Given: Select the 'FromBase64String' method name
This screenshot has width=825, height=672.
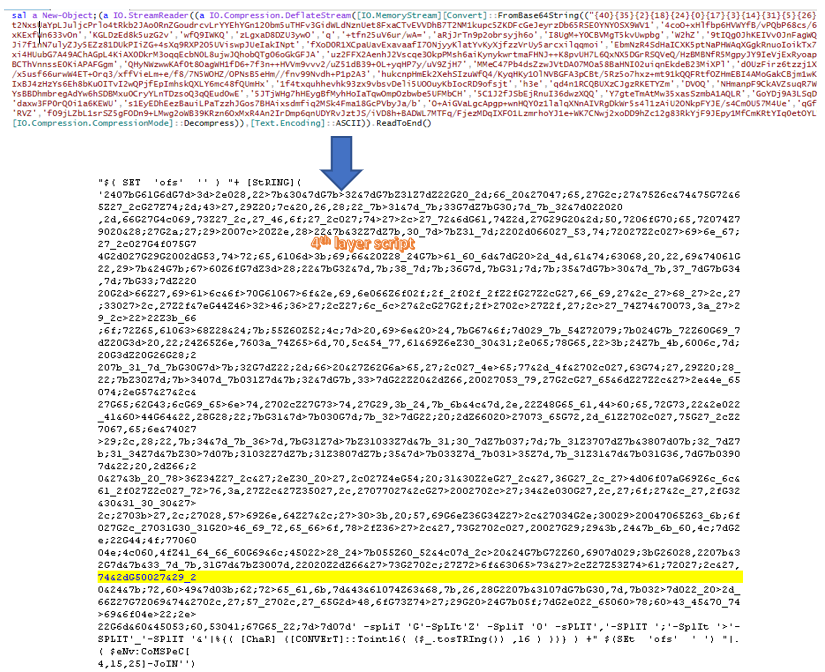Looking at the screenshot, I should tap(537, 15).
